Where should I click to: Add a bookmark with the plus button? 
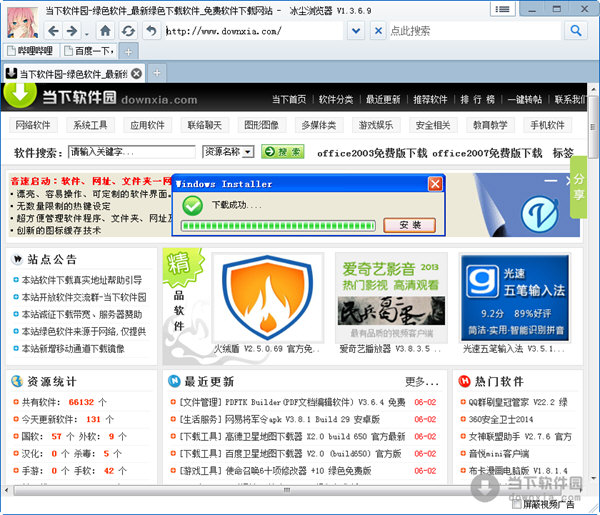coord(129,52)
